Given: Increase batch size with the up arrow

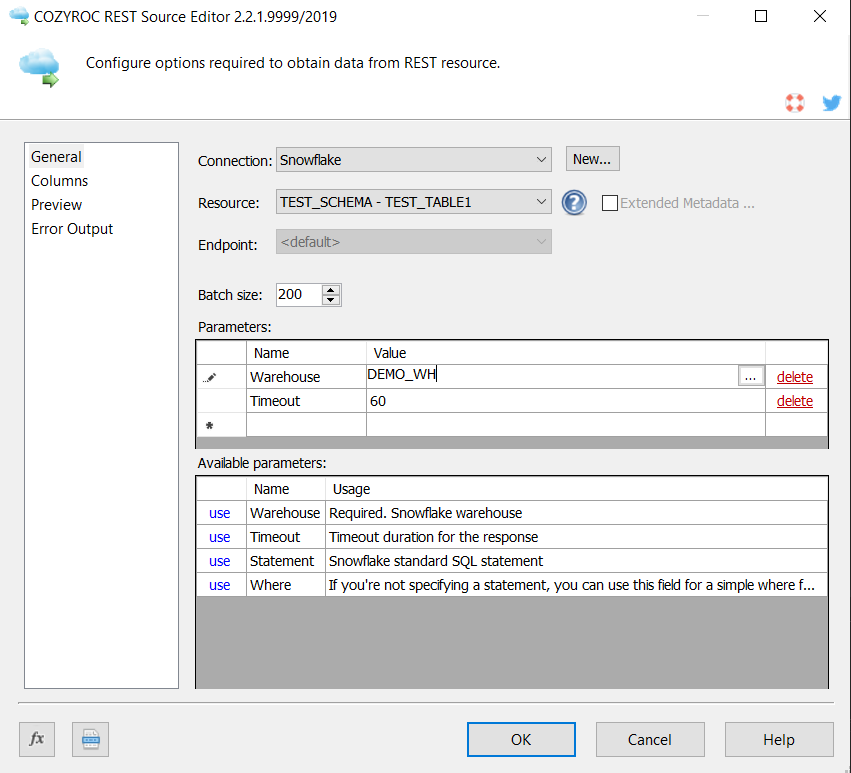Looking at the screenshot, I should click(331, 289).
